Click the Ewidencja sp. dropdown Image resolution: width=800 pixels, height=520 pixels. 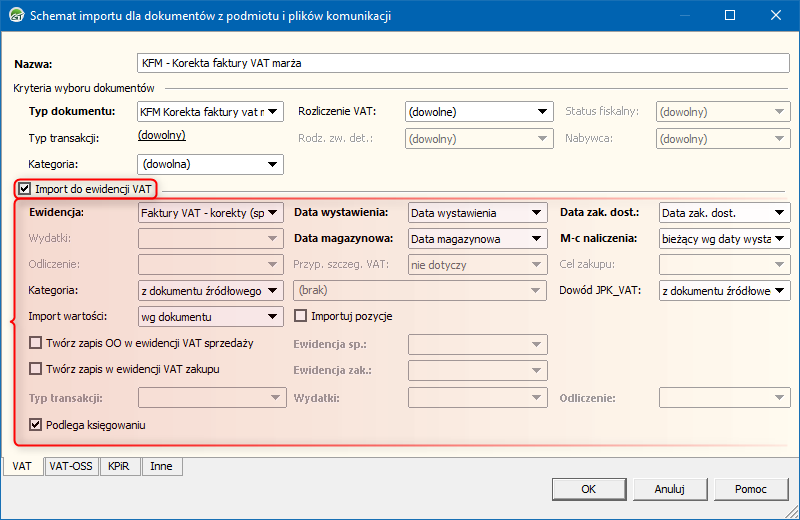tap(478, 344)
